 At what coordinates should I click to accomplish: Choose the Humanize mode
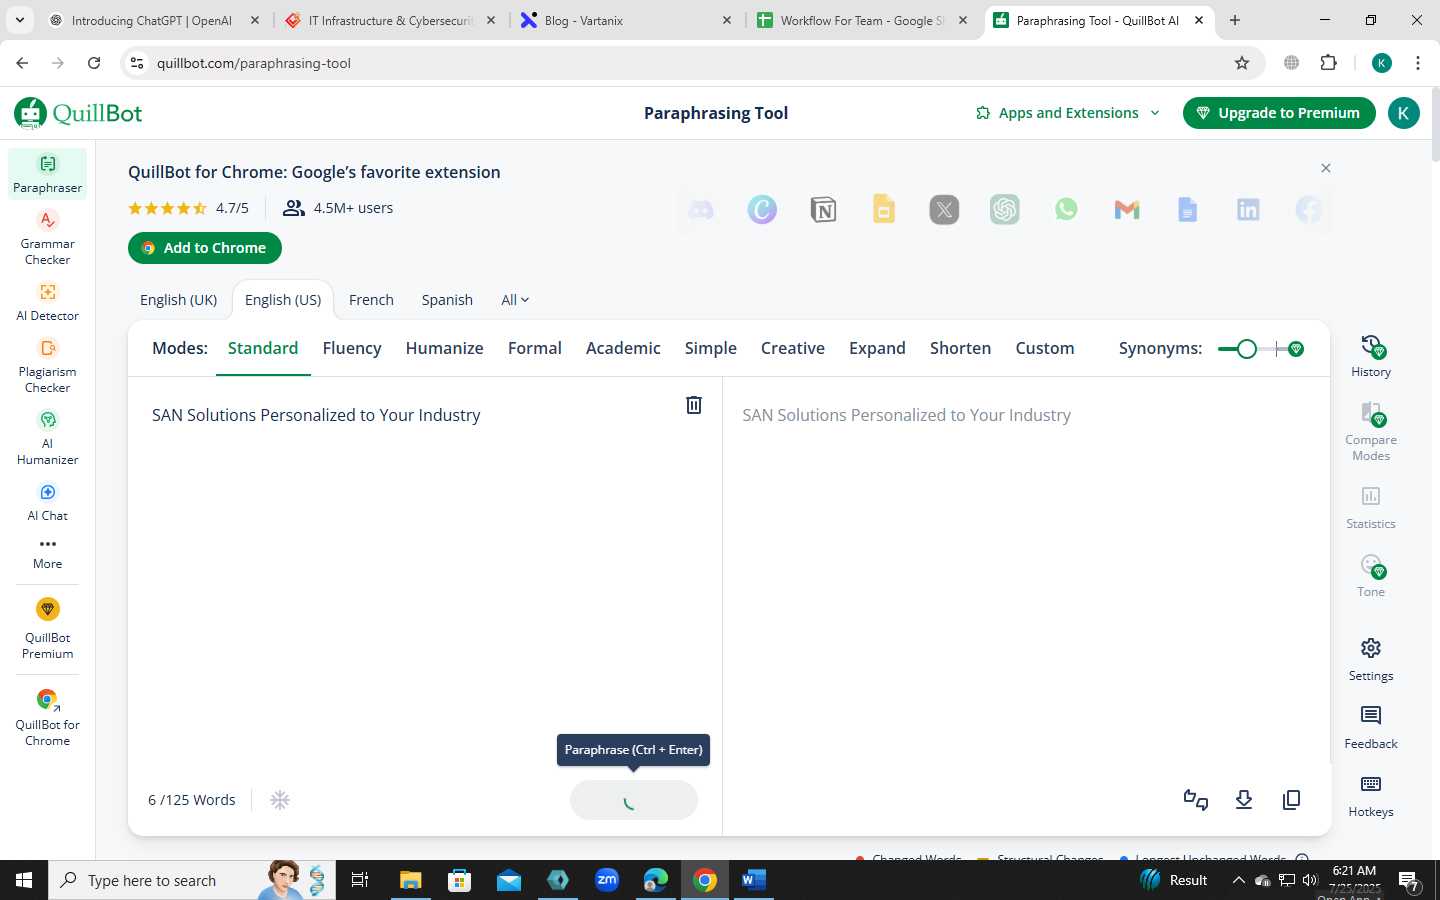click(444, 348)
